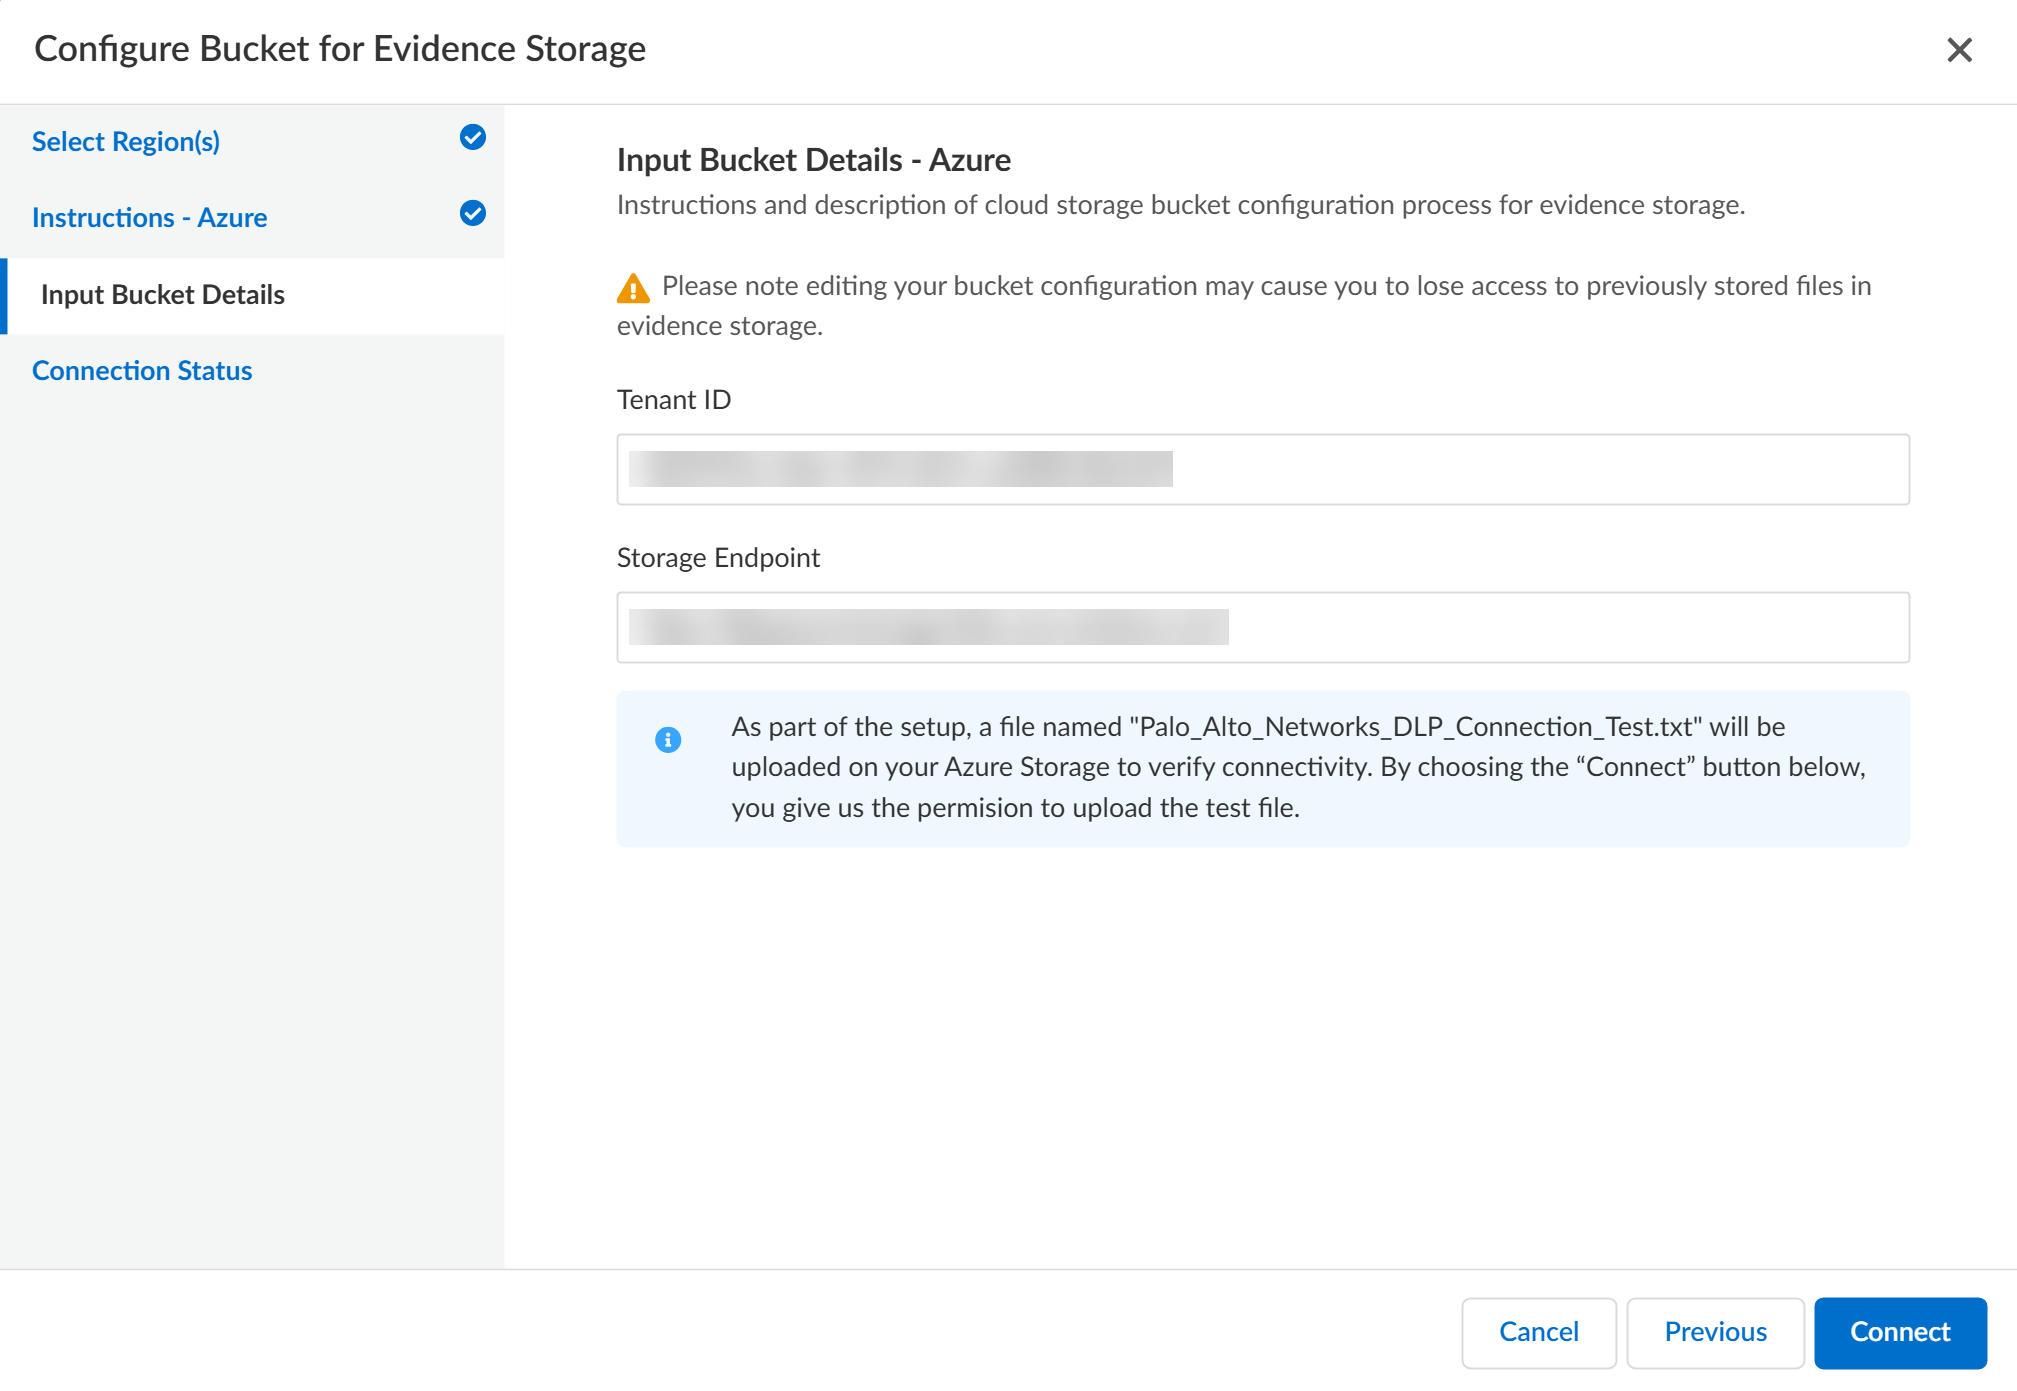The width and height of the screenshot is (2017, 1391).
Task: Click the Configure Bucket for Evidence Storage title
Action: (x=340, y=49)
